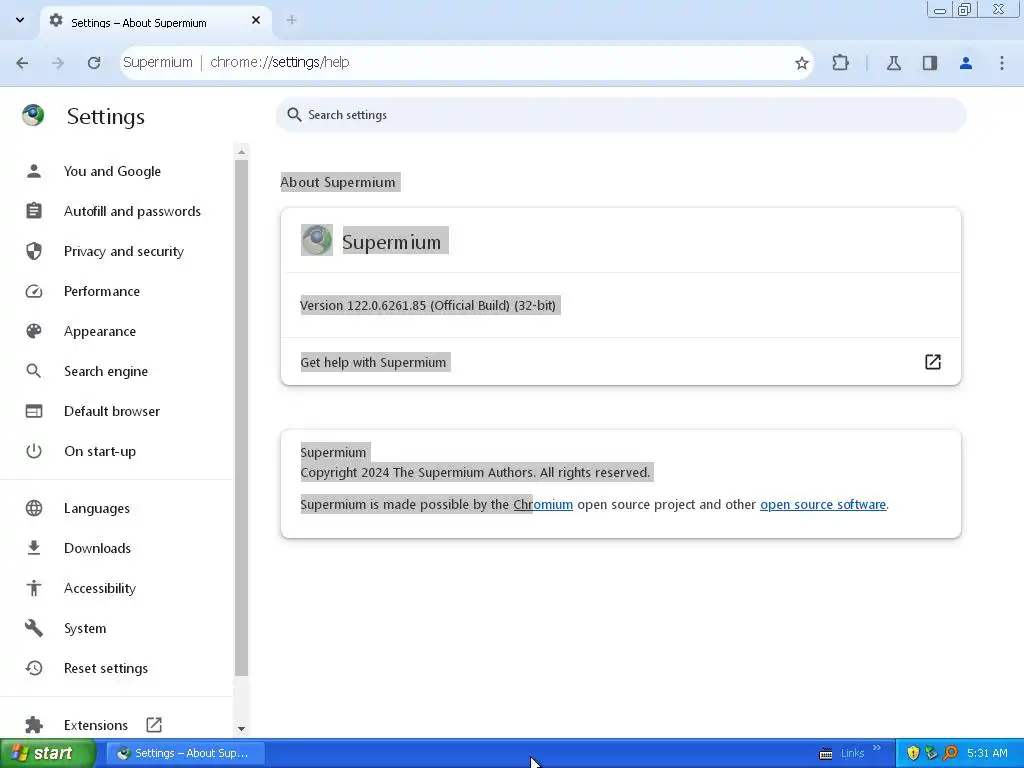Click the Settings – About Sup... taskbar button
Image resolution: width=1024 pixels, height=768 pixels.
185,754
